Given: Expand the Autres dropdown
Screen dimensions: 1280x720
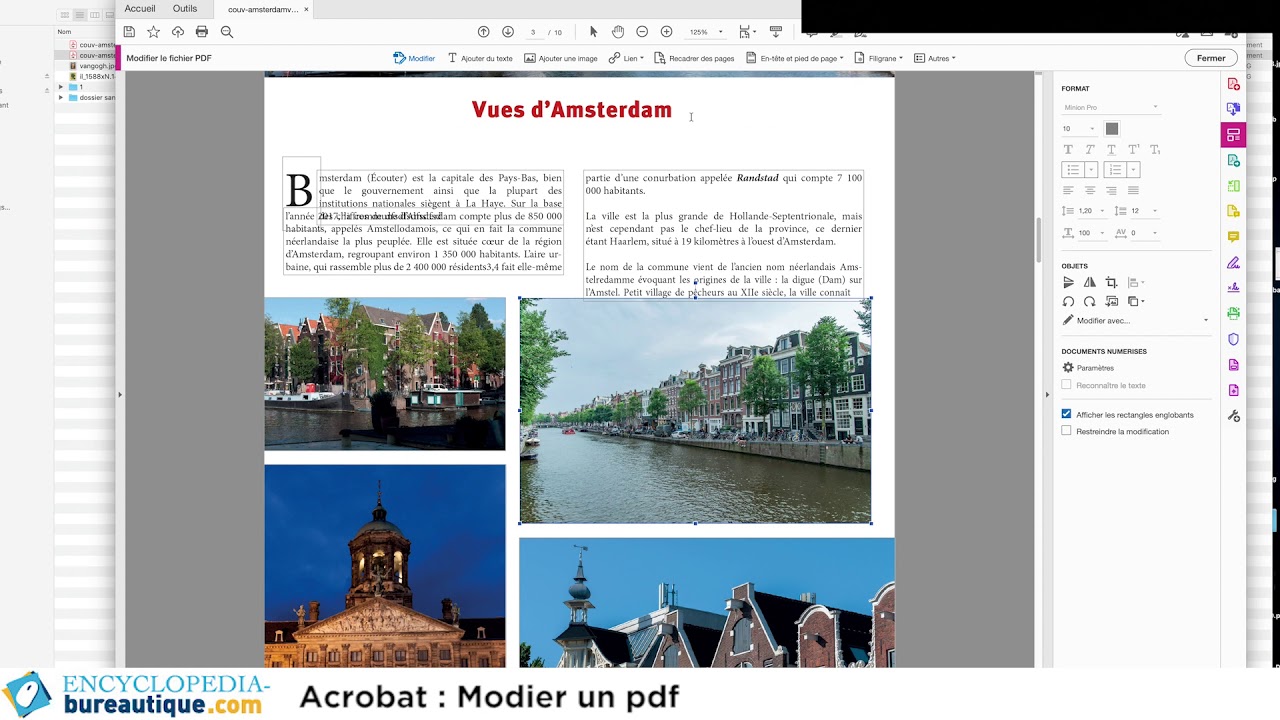Looking at the screenshot, I should (x=935, y=58).
